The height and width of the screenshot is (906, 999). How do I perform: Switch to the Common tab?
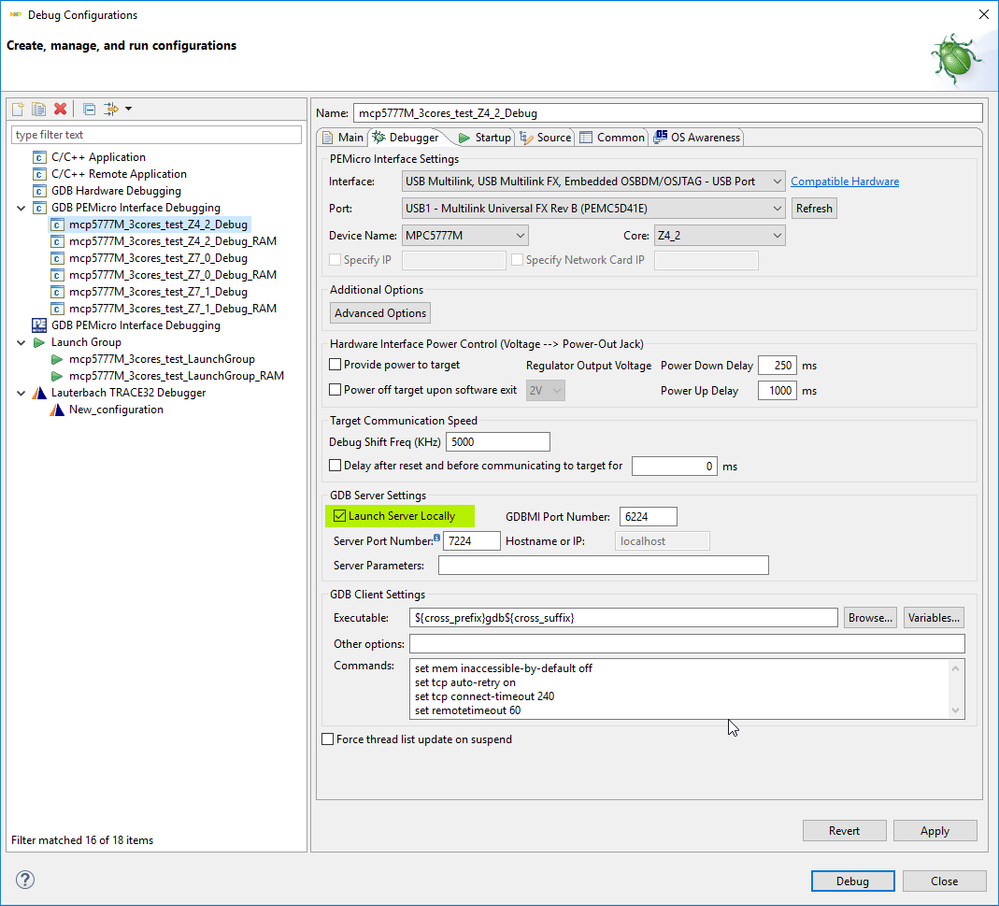[x=612, y=138]
